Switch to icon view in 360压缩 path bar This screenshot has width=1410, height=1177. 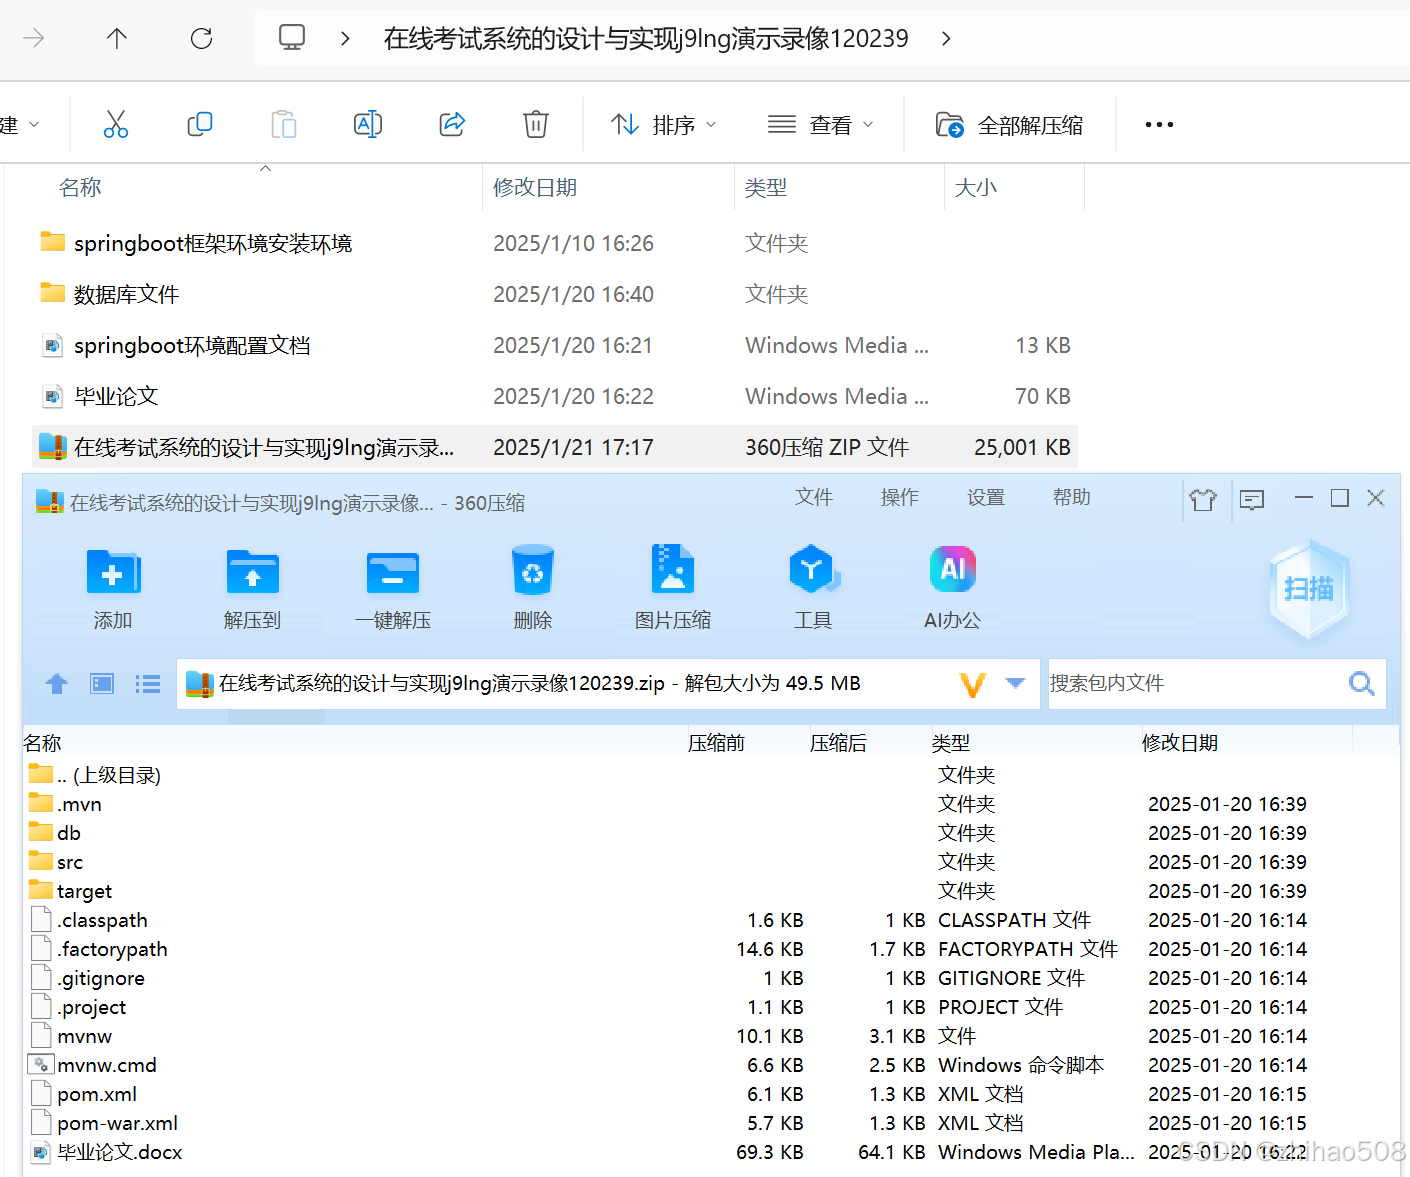[x=102, y=684]
